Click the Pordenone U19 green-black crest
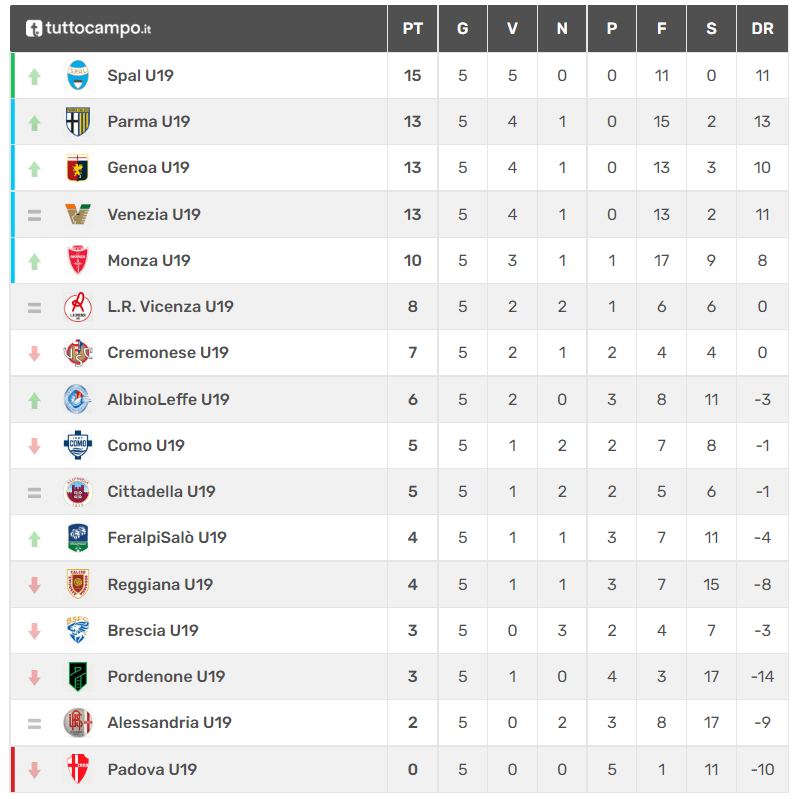Screen dimensions: 799x799 (x=78, y=676)
